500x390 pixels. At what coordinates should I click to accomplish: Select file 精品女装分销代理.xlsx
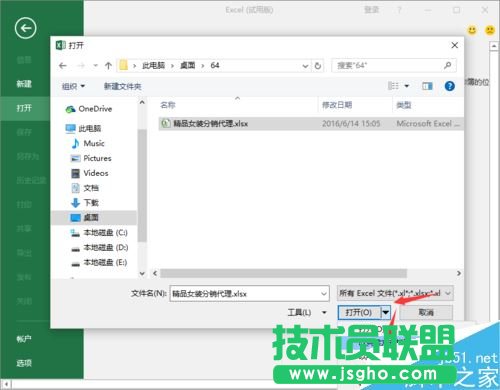pos(311,124)
